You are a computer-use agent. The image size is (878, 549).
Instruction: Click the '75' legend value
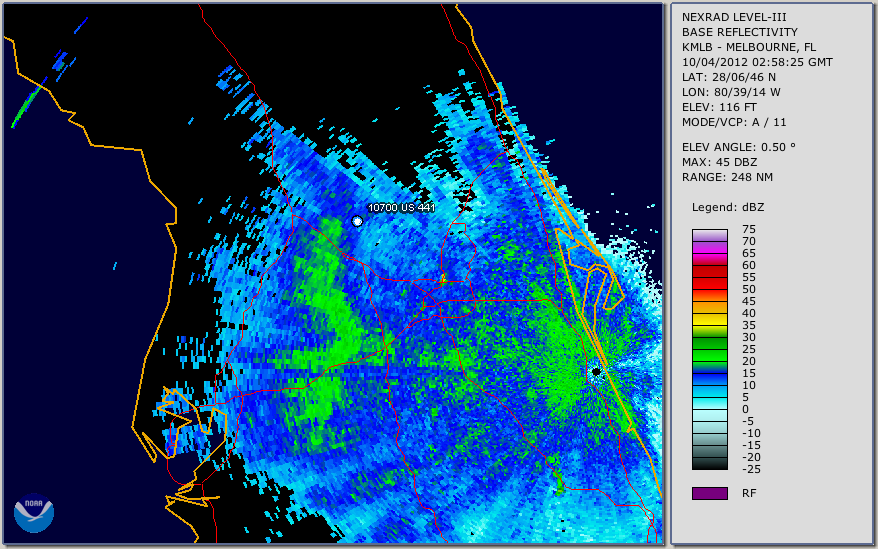click(x=749, y=229)
